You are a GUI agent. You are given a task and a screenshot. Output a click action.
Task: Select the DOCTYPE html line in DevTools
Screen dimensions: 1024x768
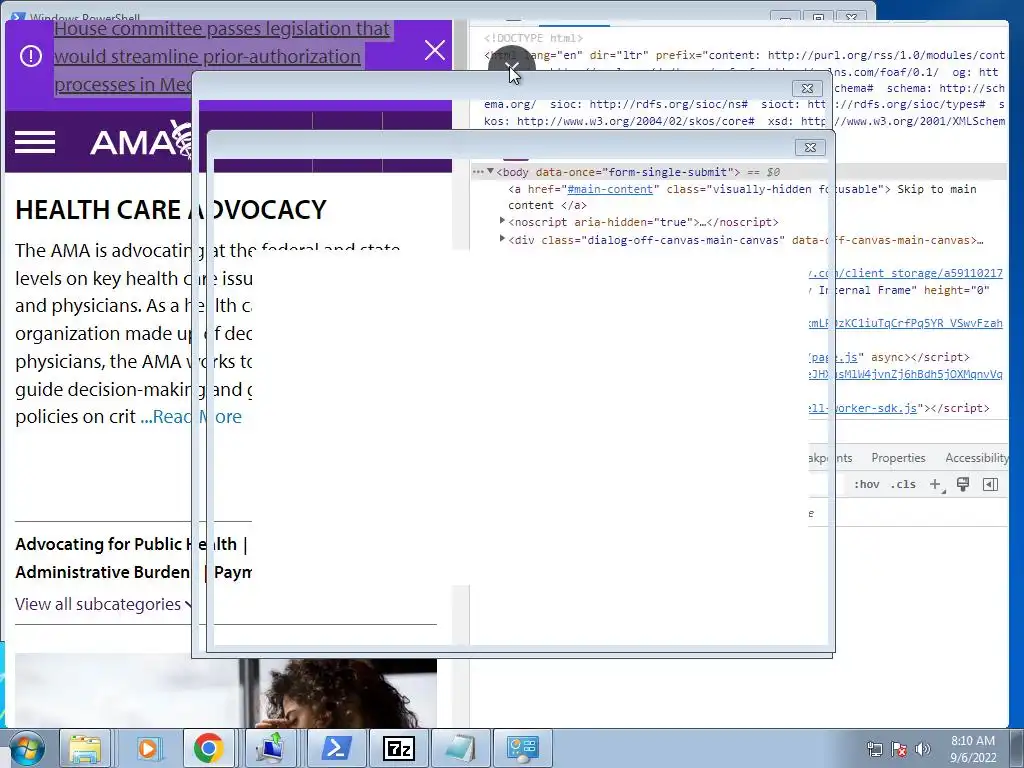tap(534, 38)
